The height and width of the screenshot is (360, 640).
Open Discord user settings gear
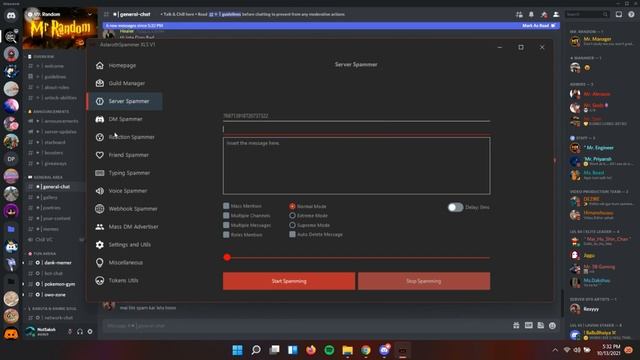click(90, 331)
